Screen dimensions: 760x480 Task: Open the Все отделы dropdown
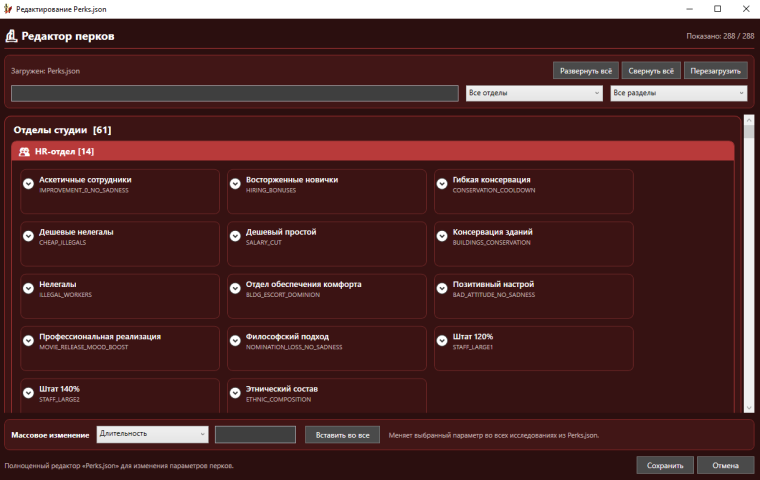click(534, 93)
